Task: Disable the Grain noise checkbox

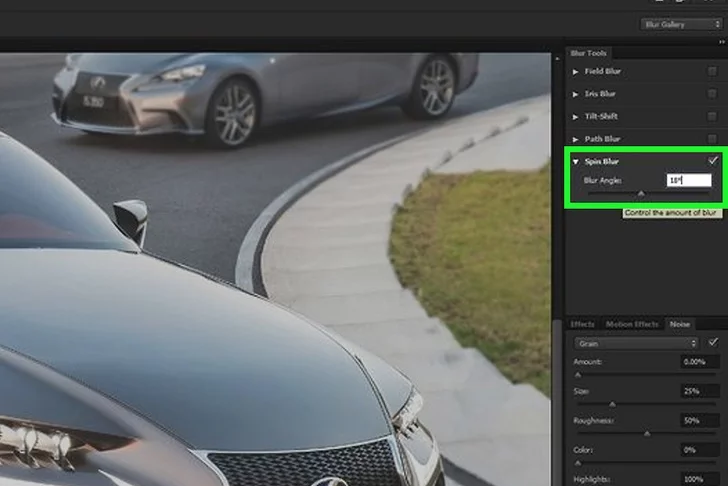Action: (x=713, y=342)
